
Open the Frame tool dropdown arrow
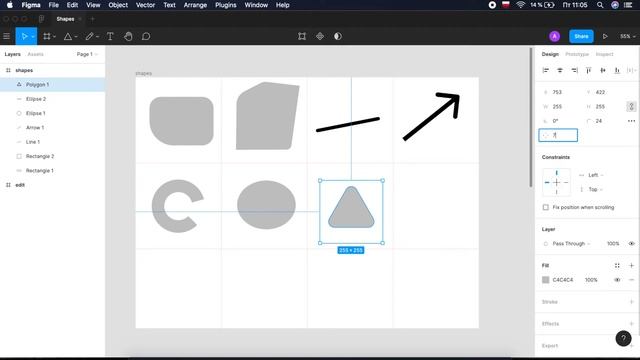point(54,37)
